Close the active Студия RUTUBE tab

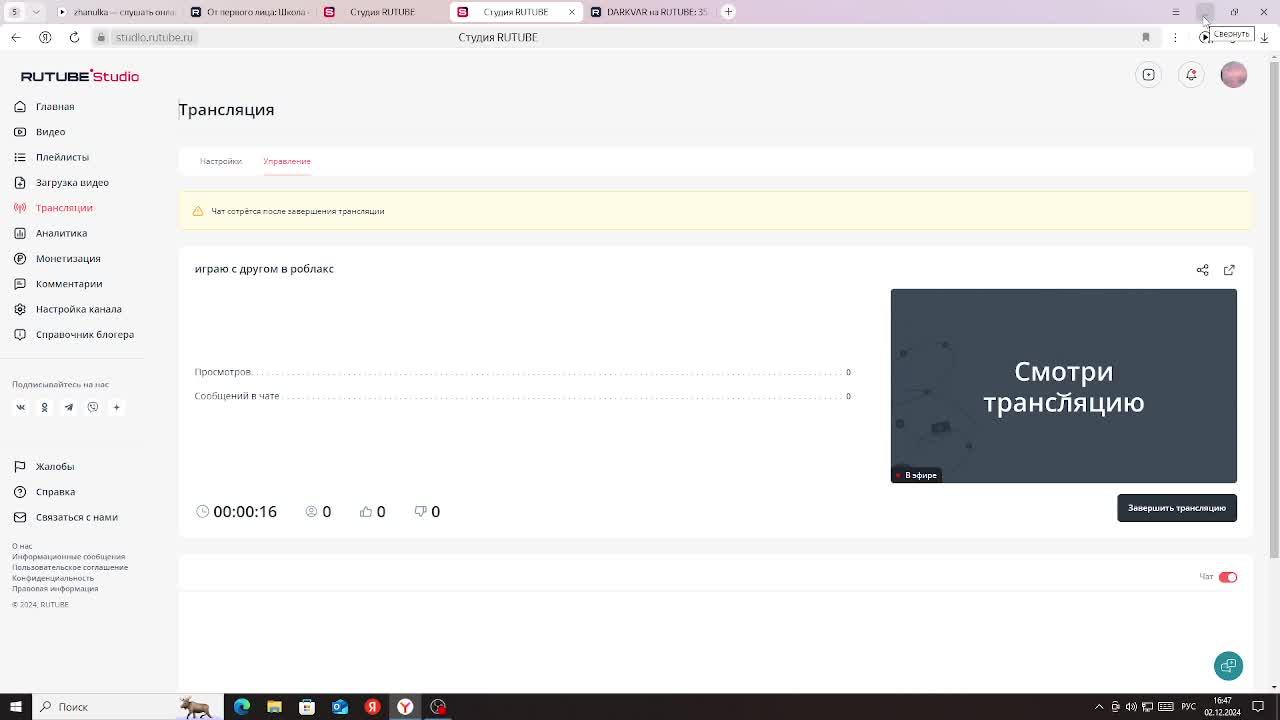(571, 12)
